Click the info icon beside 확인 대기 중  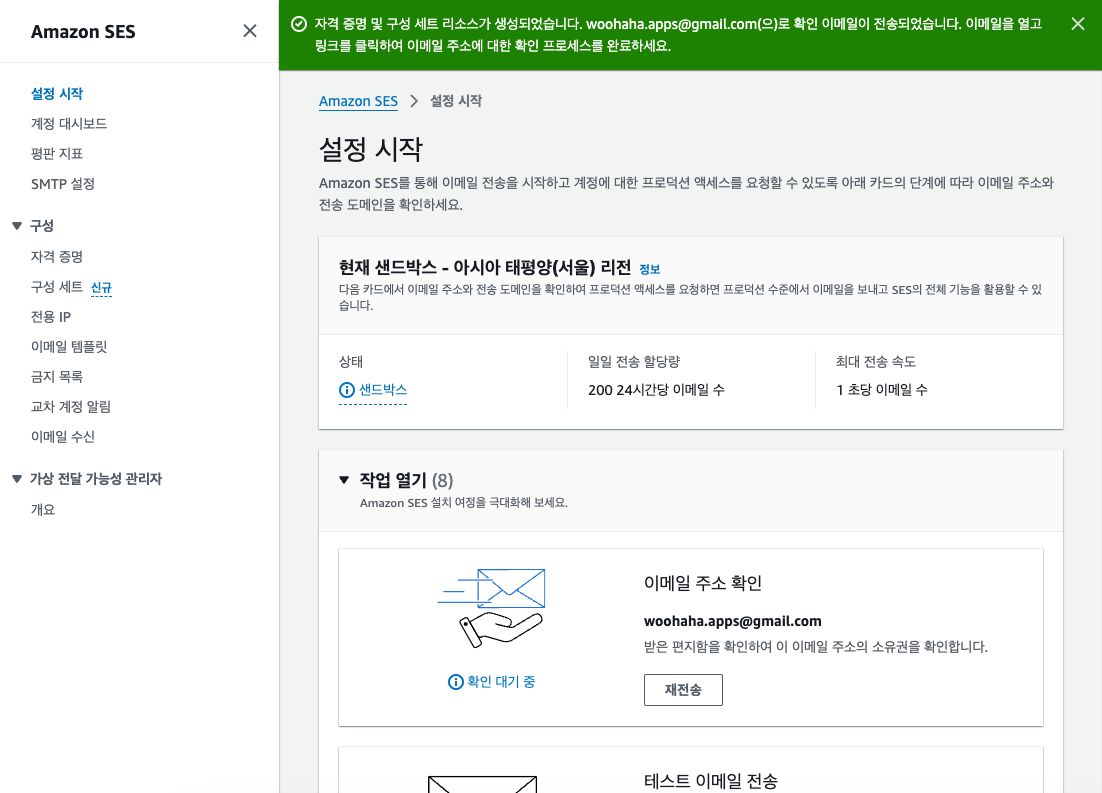455,682
